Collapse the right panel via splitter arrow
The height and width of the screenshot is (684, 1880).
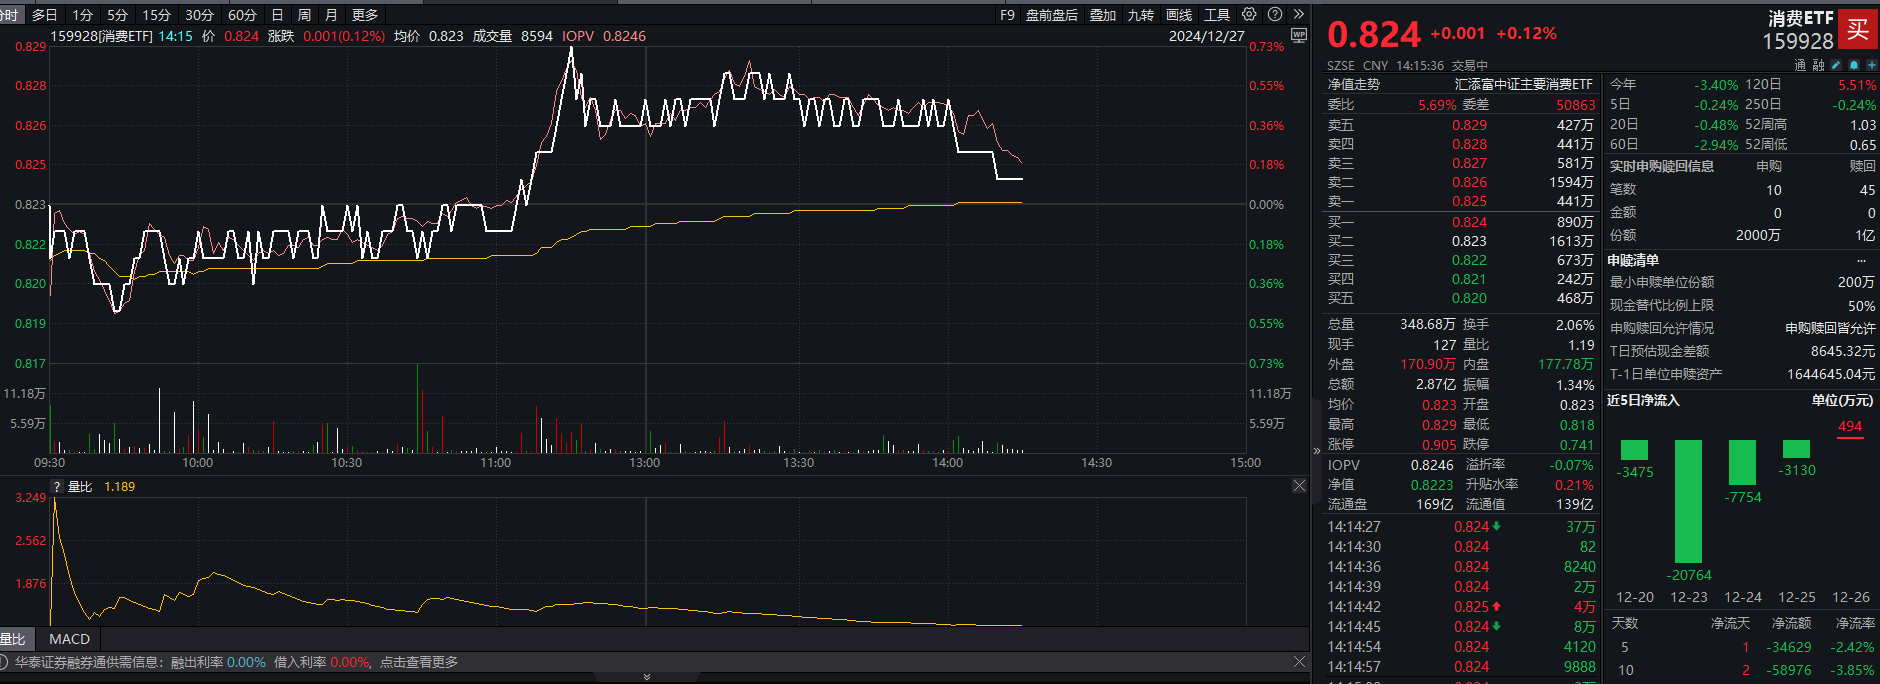[x=1316, y=451]
